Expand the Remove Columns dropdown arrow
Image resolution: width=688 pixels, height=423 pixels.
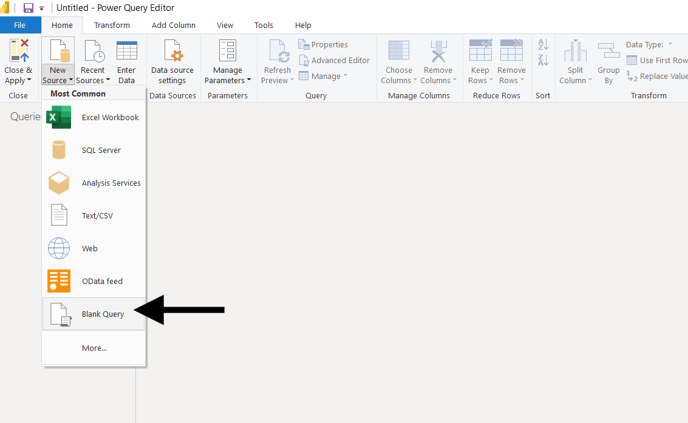point(455,80)
